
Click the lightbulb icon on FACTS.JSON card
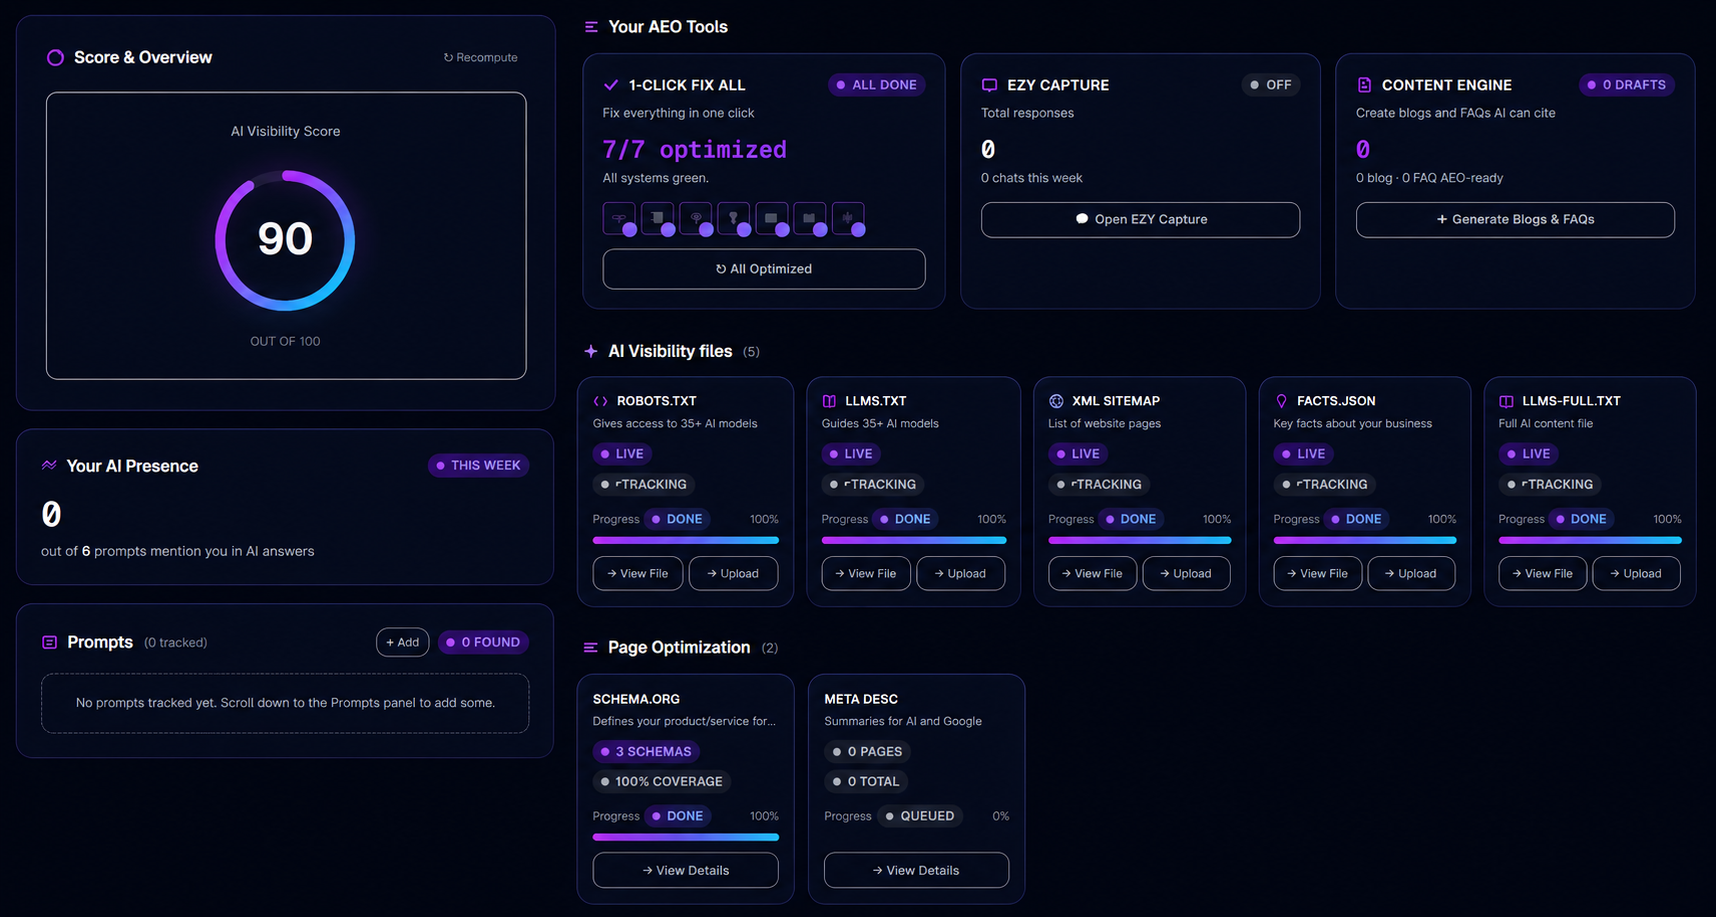click(1281, 401)
